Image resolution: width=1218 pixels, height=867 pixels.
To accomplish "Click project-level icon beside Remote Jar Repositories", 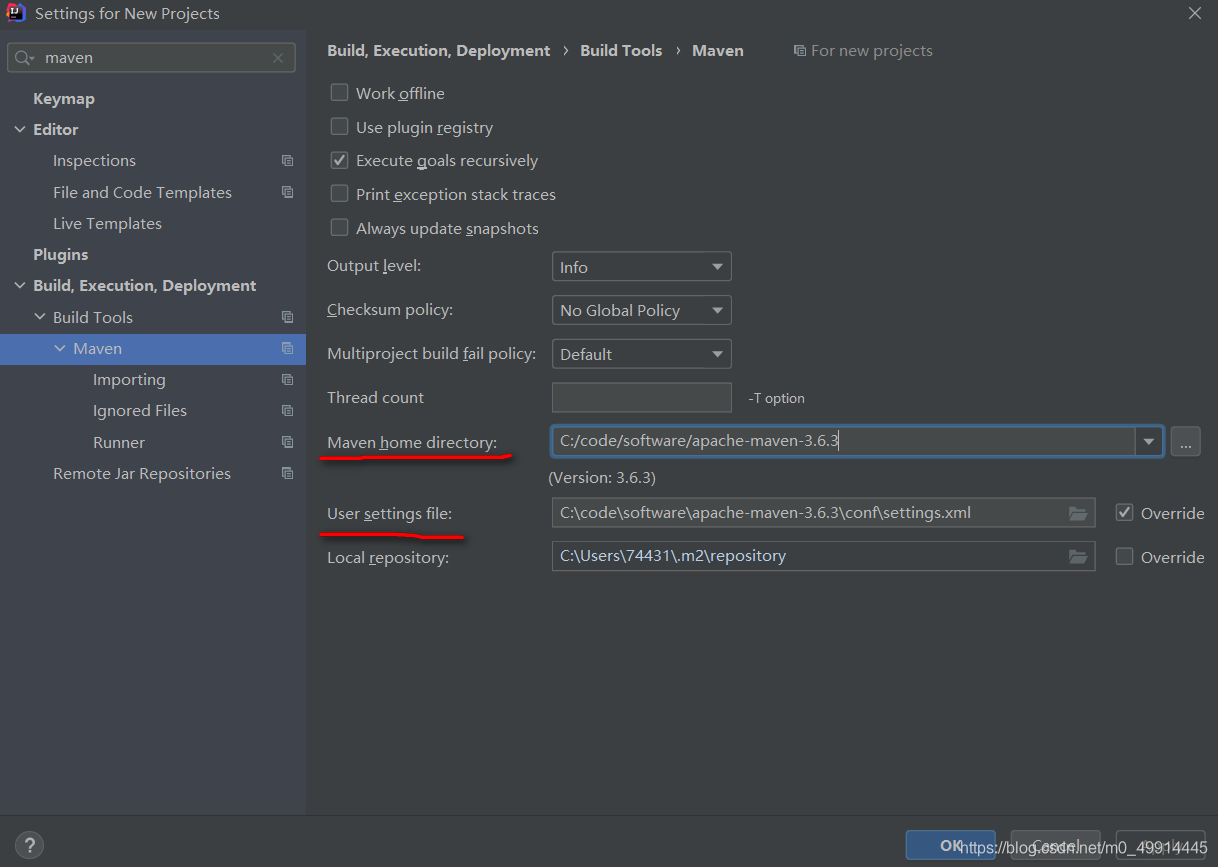I will [287, 473].
